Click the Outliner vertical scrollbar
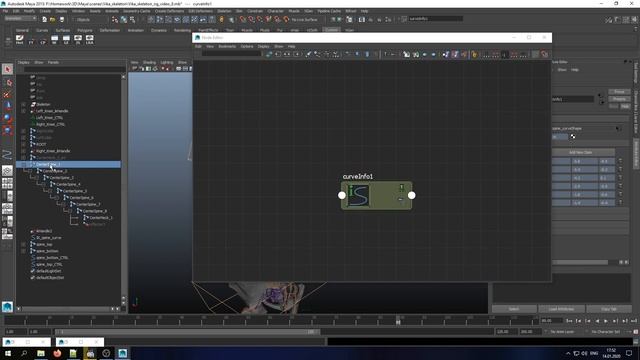640x360 pixels. (123, 188)
